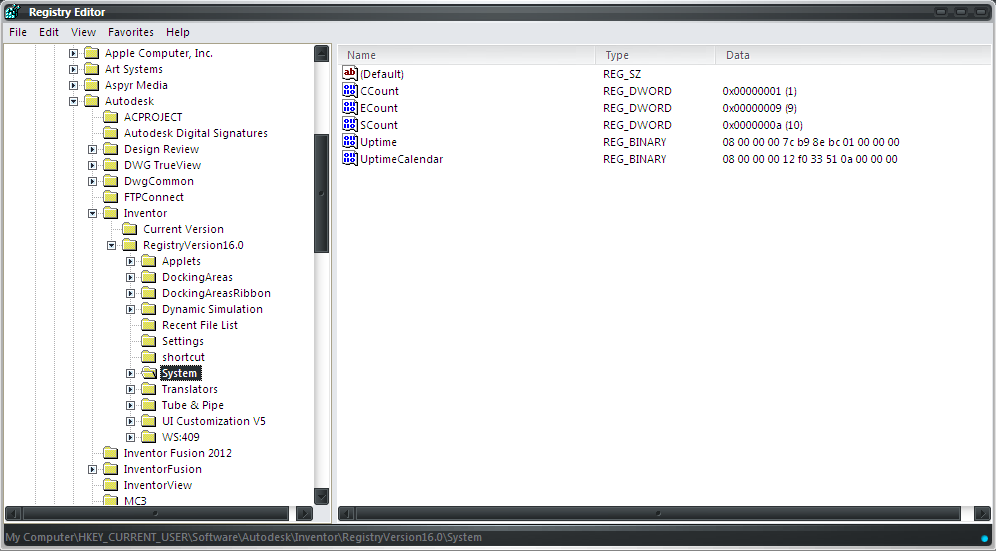Screen dimensions: 996x551
Task: Open the Help menu
Action: coord(178,32)
